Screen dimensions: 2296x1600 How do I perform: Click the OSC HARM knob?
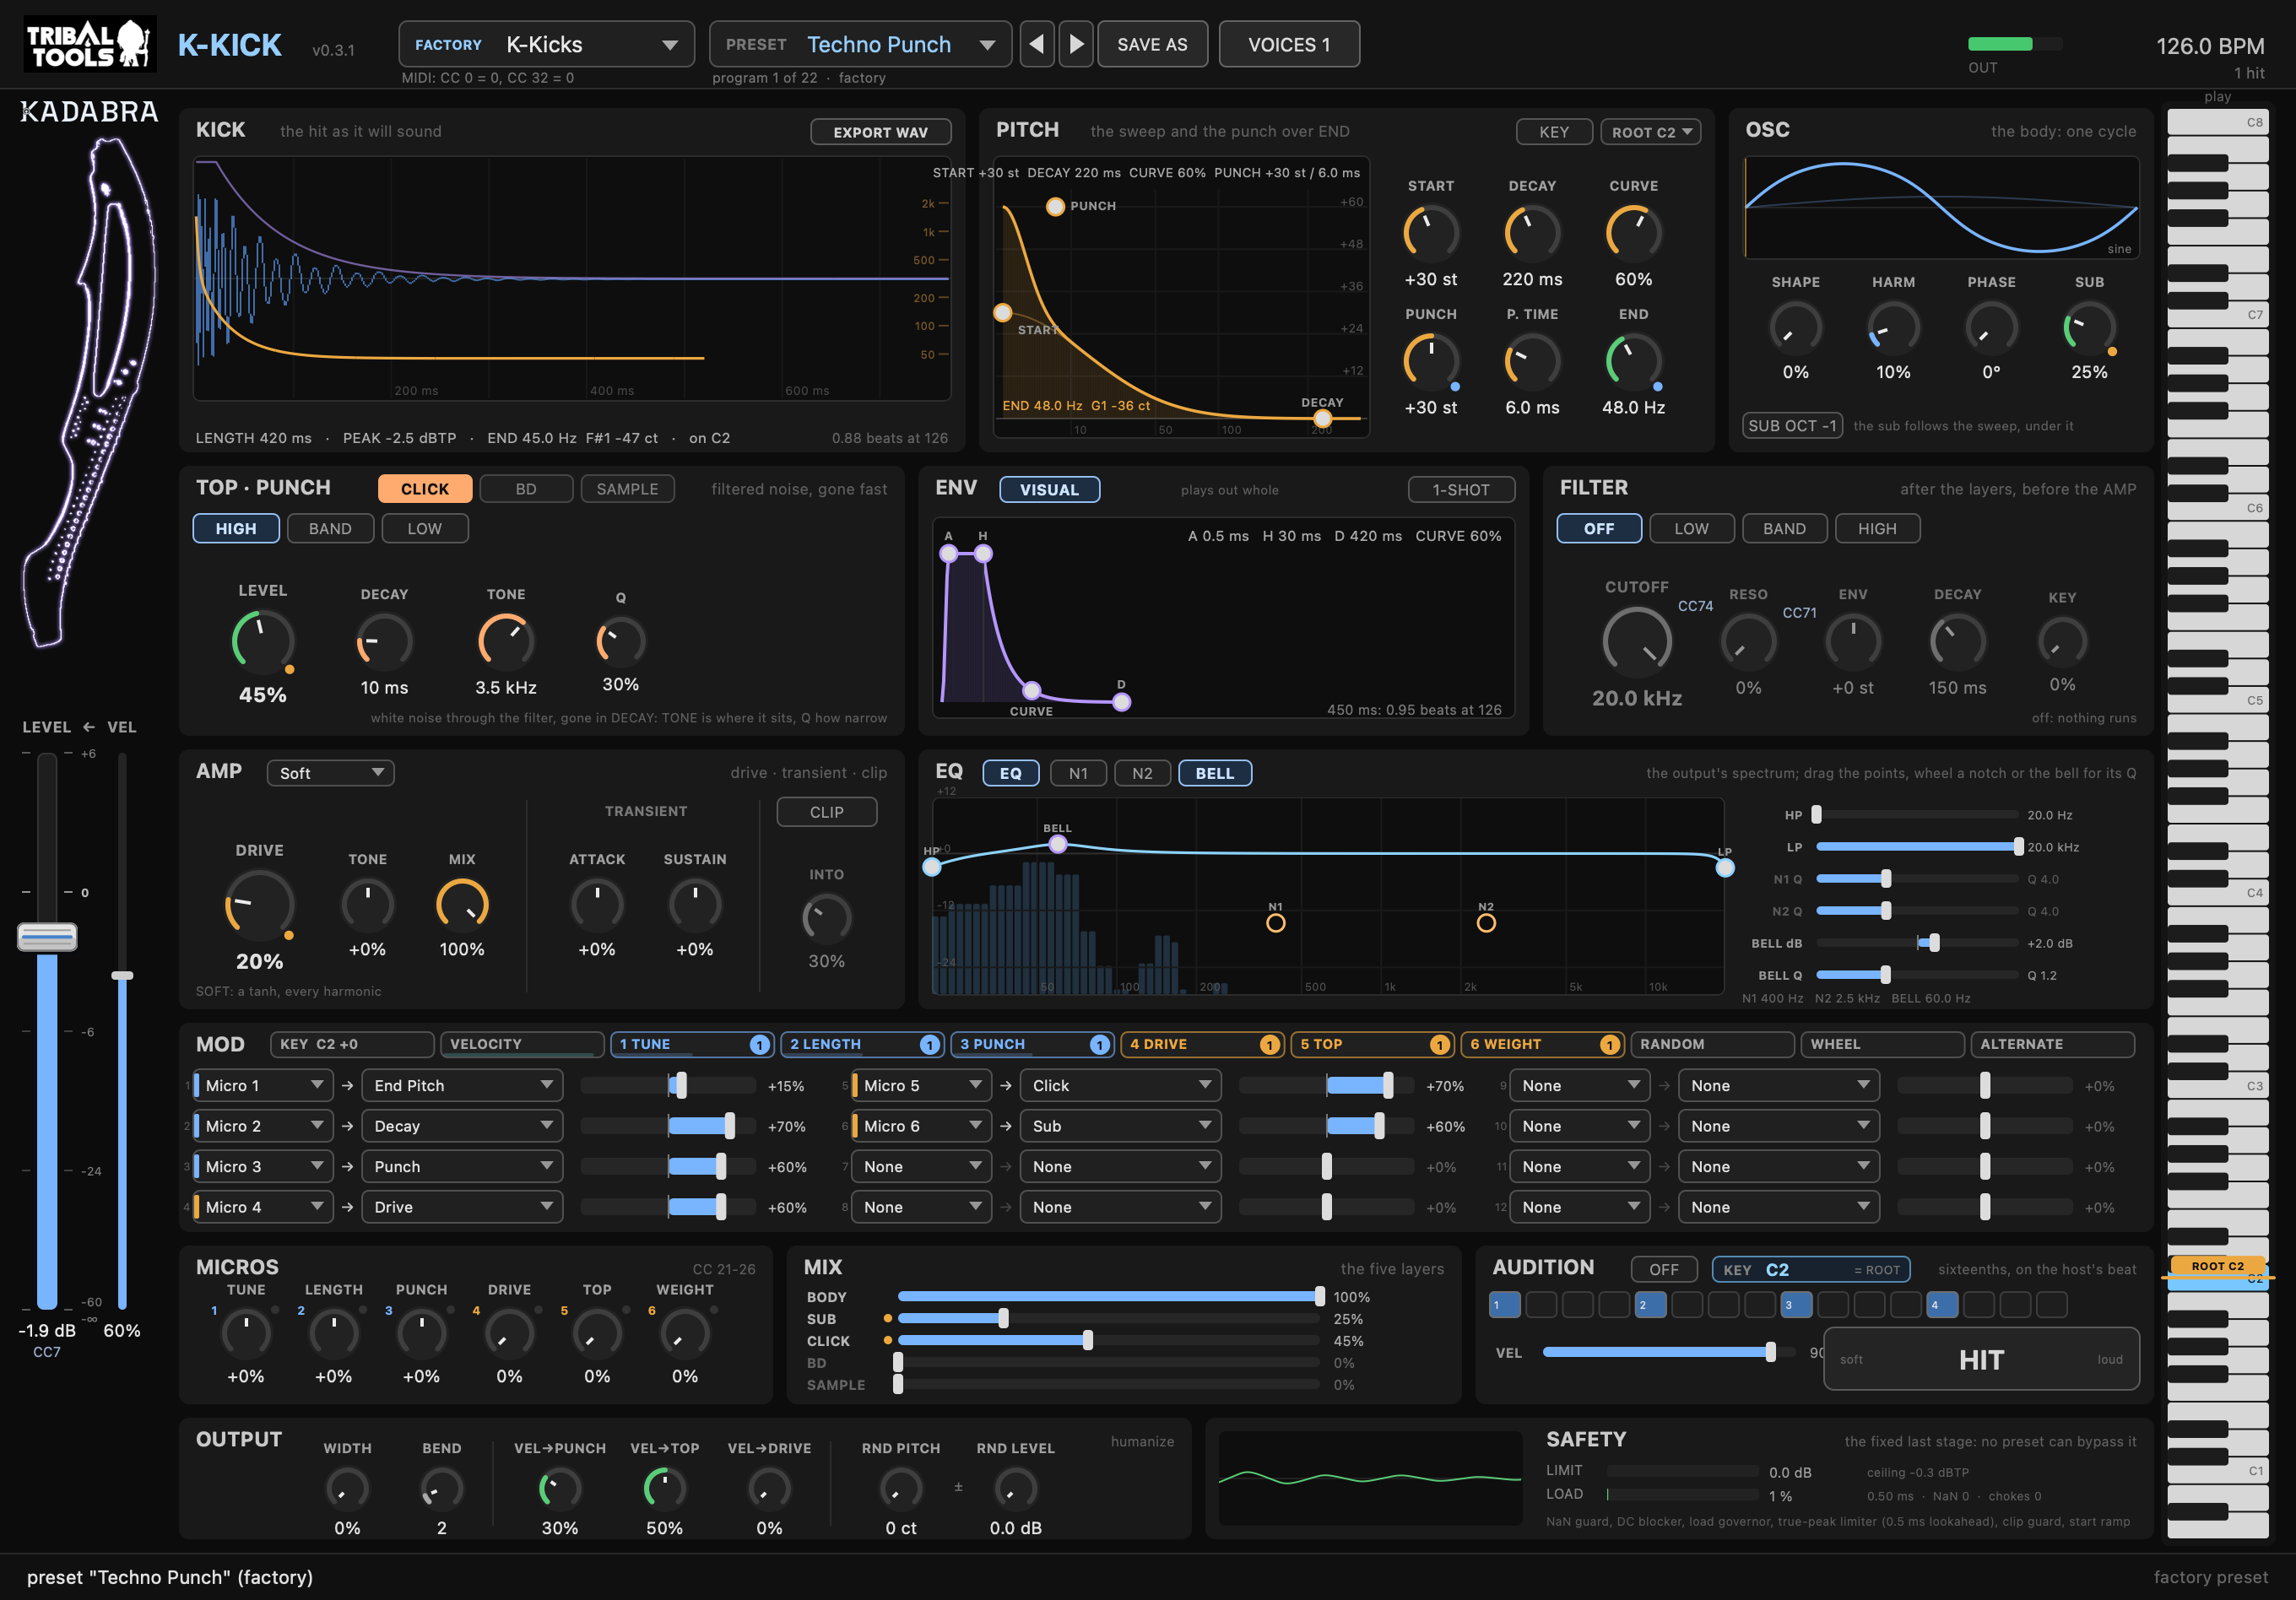tap(1893, 328)
